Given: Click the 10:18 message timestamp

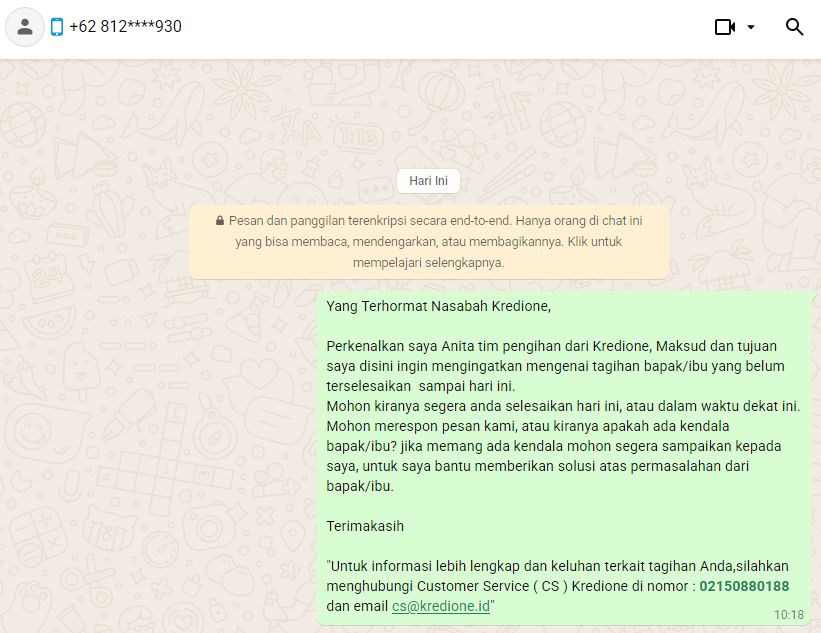Looking at the screenshot, I should pos(789,615).
